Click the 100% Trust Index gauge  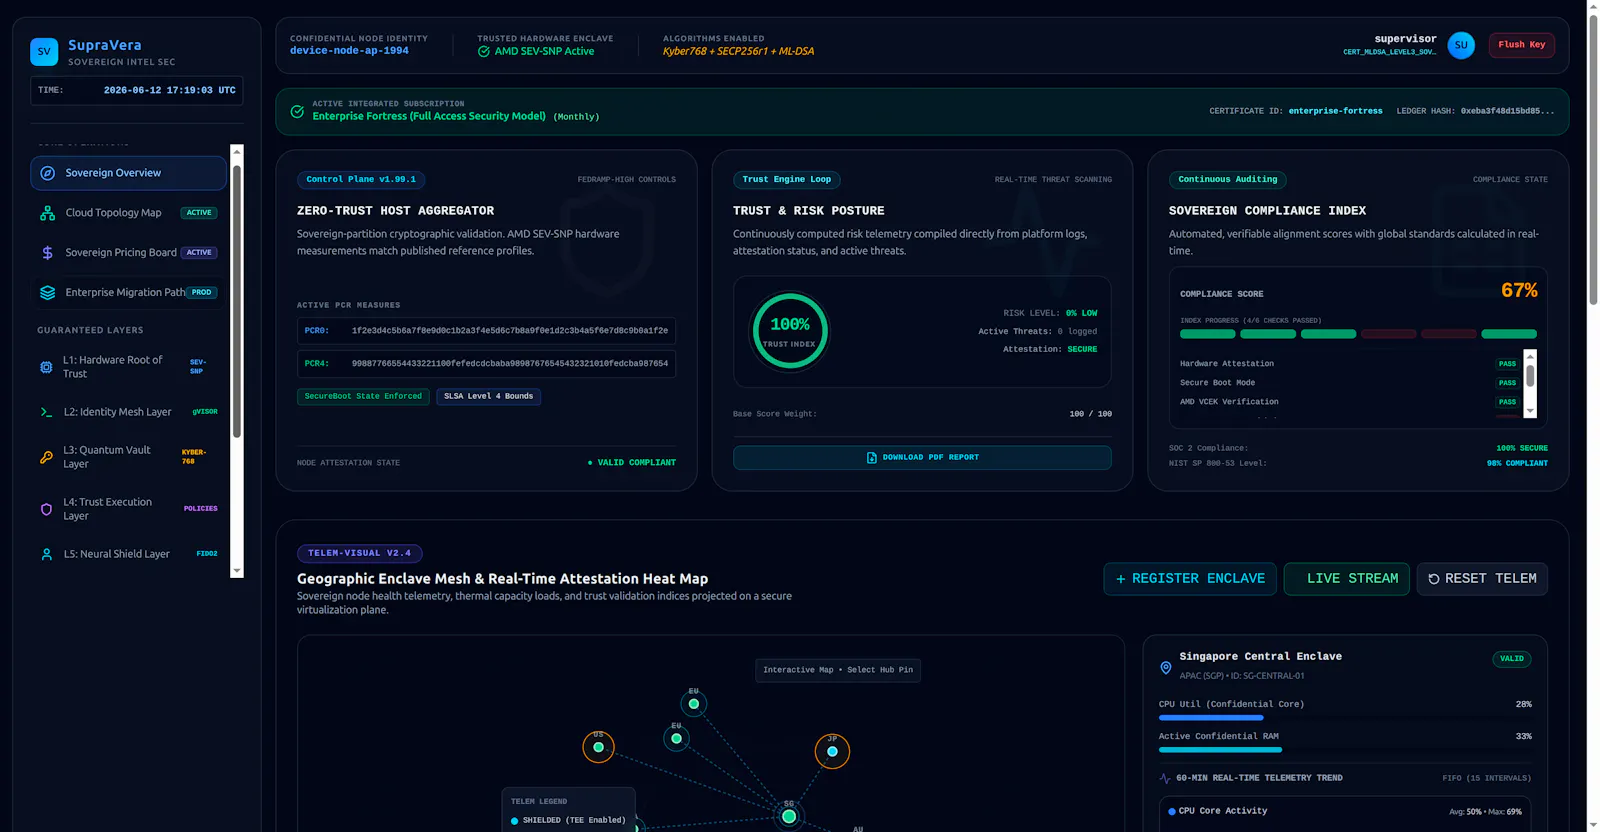[x=790, y=330]
